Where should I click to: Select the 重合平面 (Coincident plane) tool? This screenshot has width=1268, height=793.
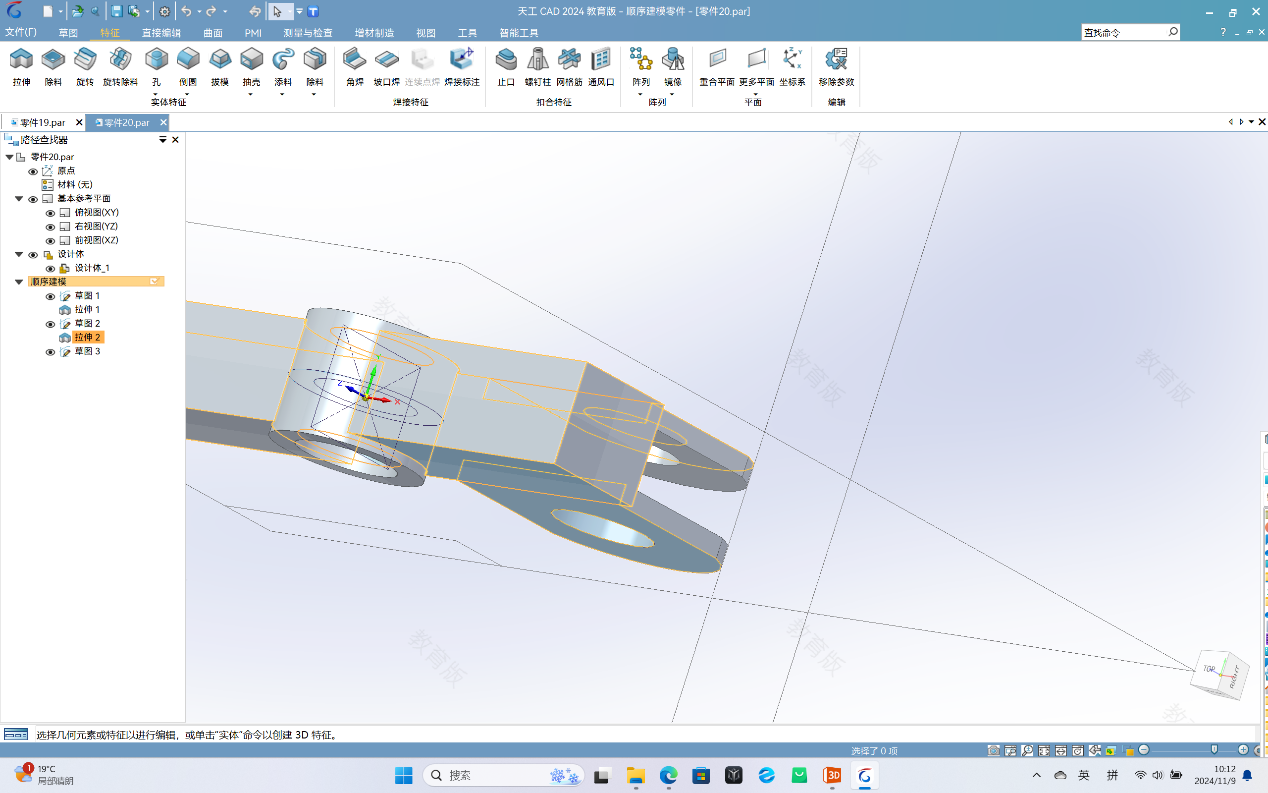coord(717,66)
